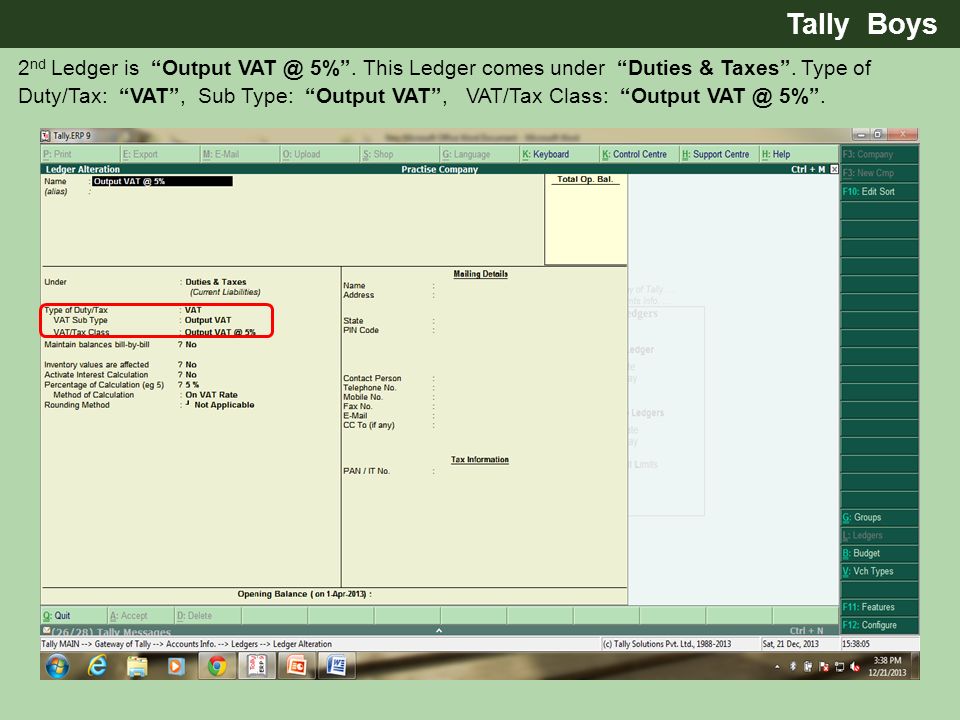Open G: Language menu
The height and width of the screenshot is (720, 960).
479,154
